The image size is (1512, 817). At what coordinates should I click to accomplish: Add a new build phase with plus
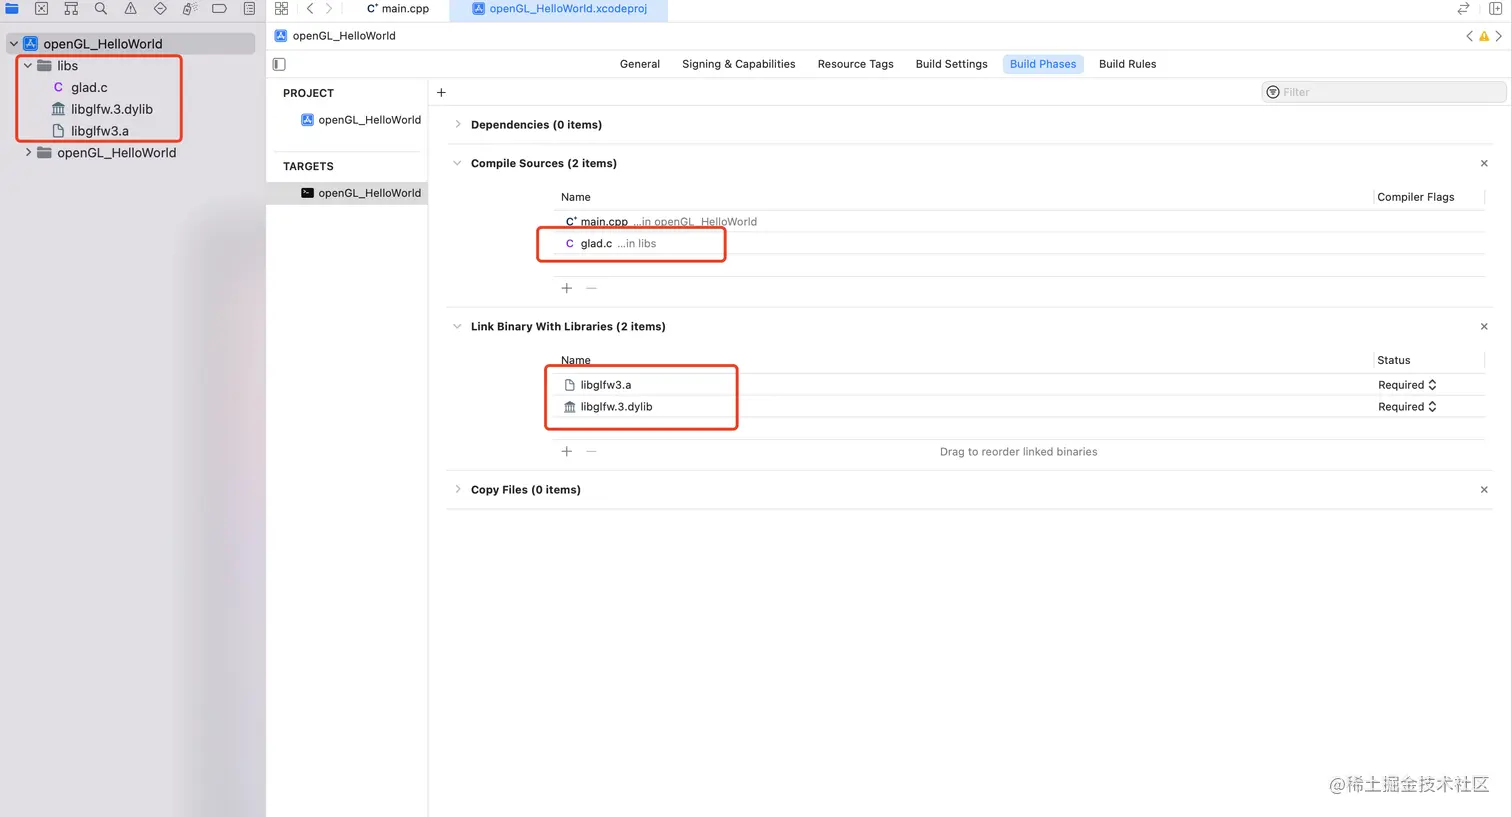[x=441, y=92]
